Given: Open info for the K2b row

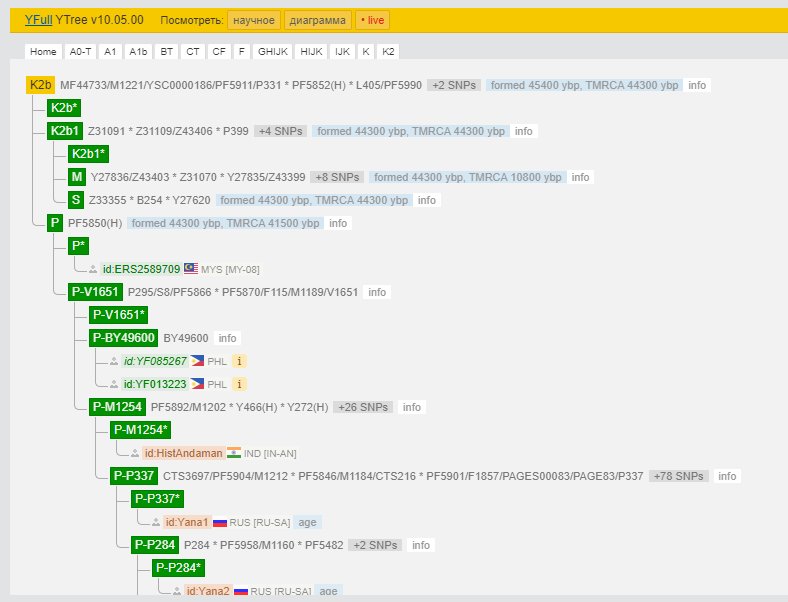Looking at the screenshot, I should [x=697, y=85].
